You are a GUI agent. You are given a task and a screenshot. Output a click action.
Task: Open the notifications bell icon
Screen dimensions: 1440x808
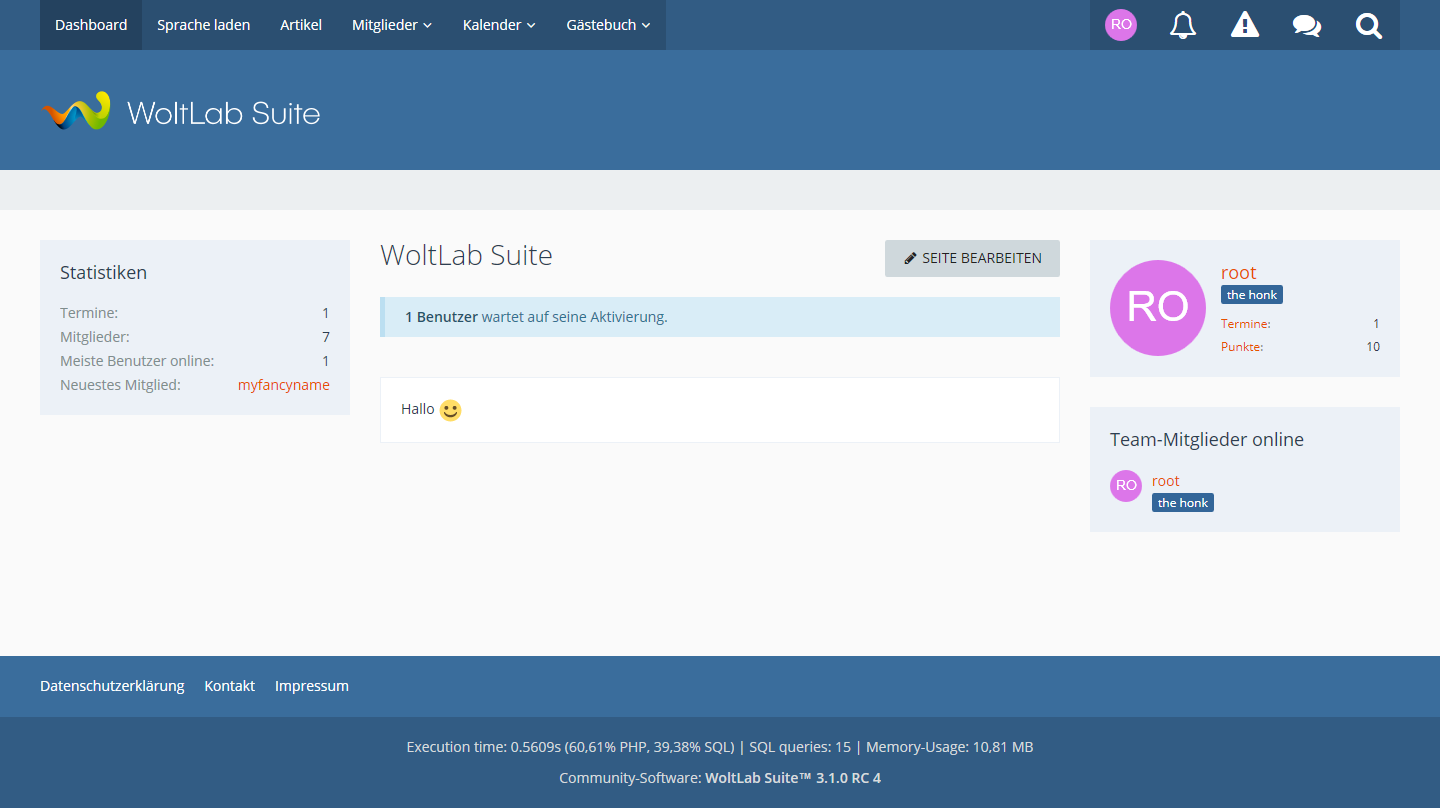[1183, 25]
